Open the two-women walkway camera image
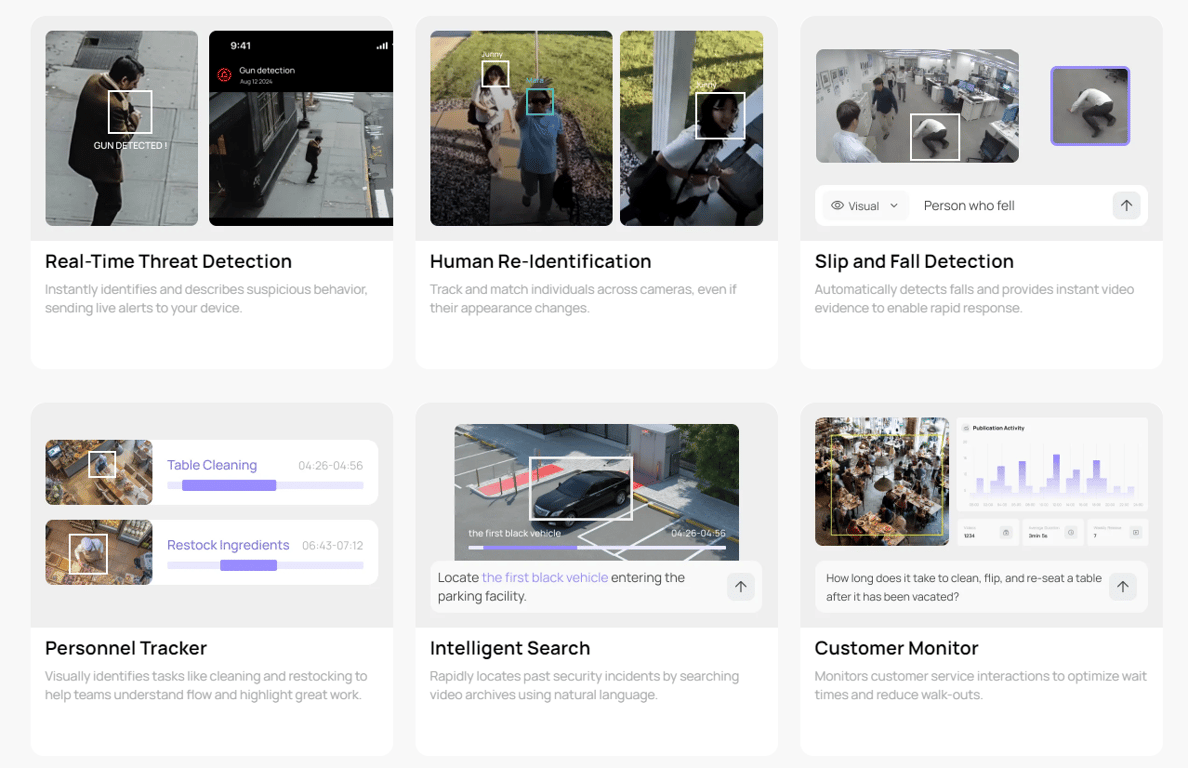 (x=521, y=128)
